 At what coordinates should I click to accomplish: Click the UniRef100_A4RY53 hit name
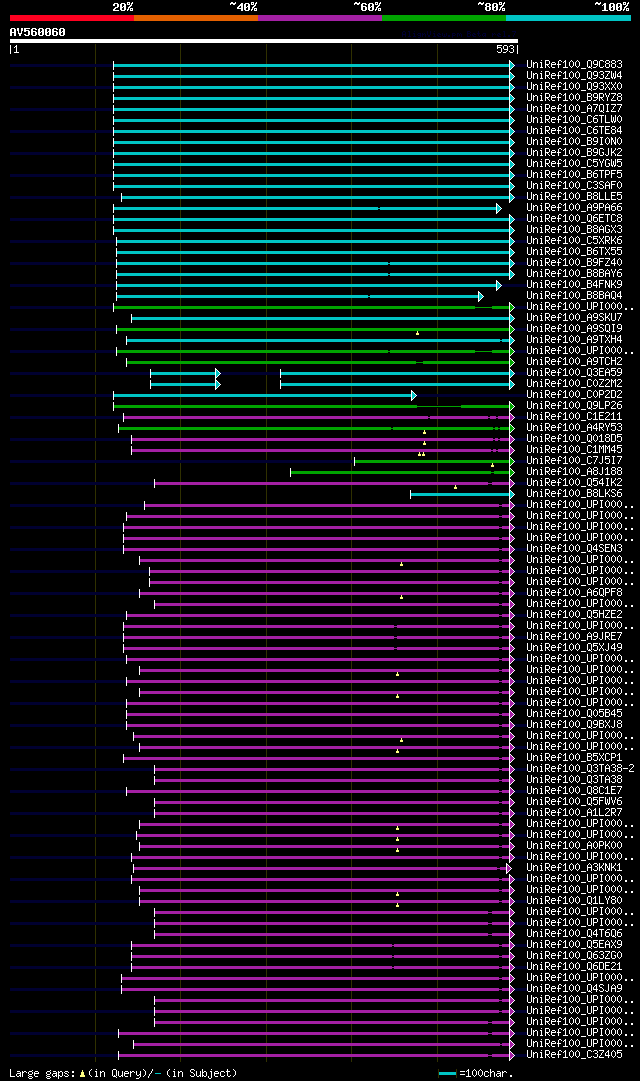574,429
